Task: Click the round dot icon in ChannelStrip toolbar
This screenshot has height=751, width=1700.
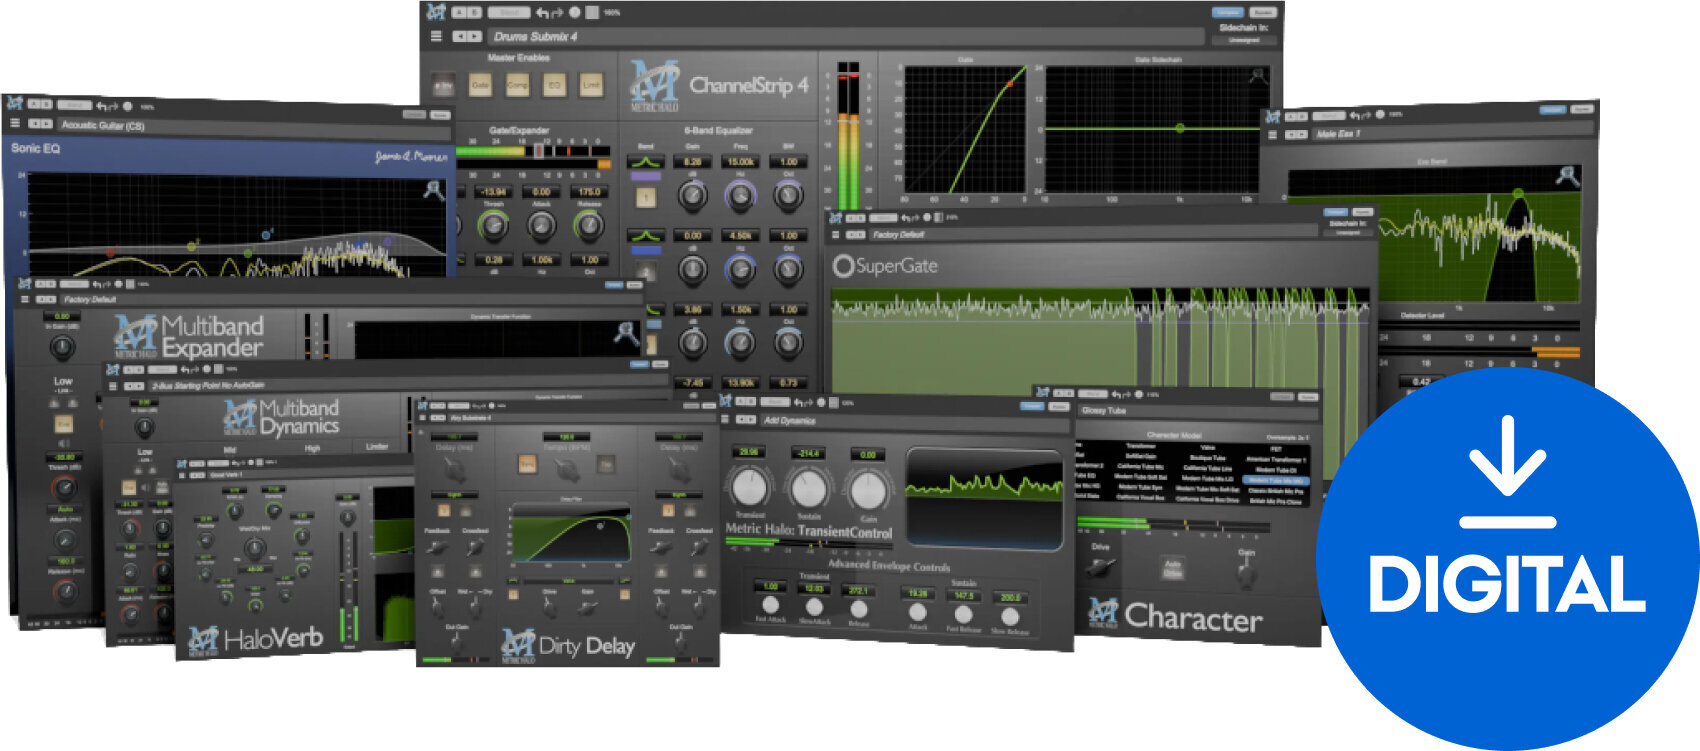Action: point(575,13)
